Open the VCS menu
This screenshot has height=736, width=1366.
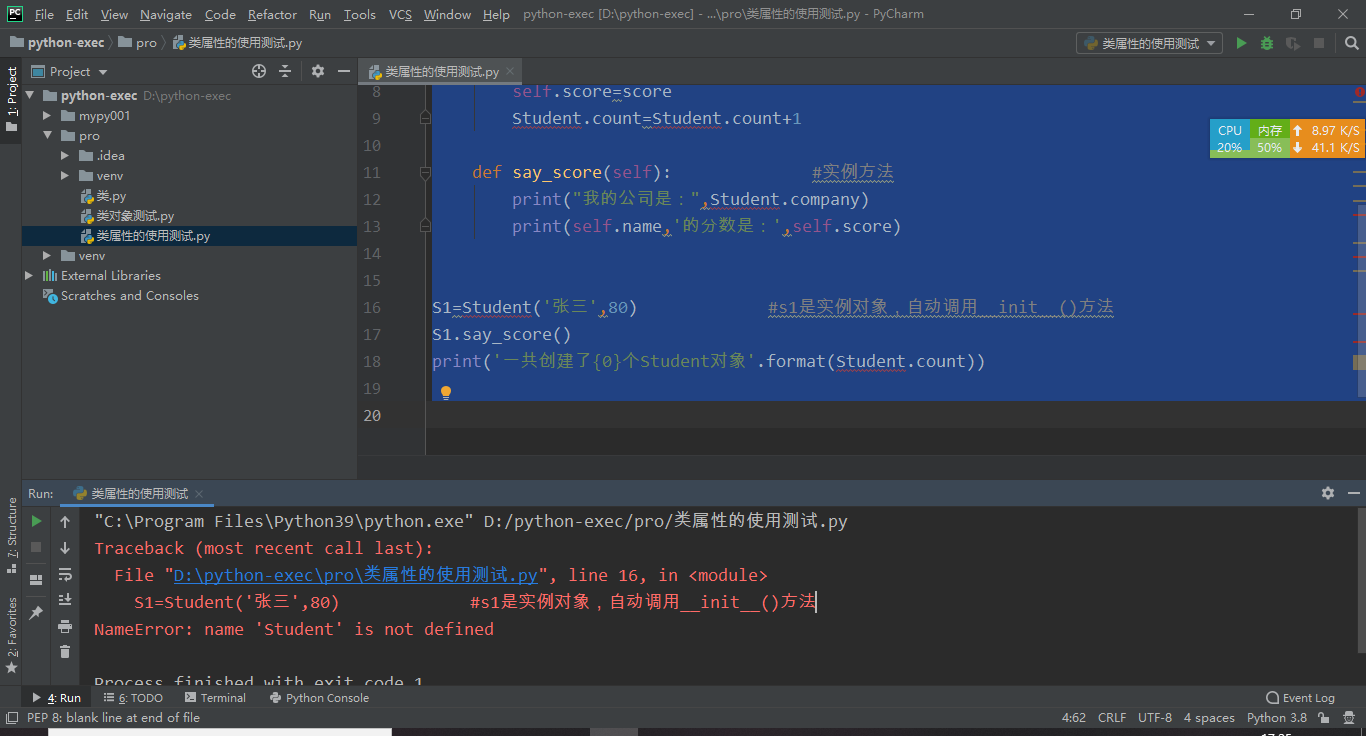tap(400, 14)
